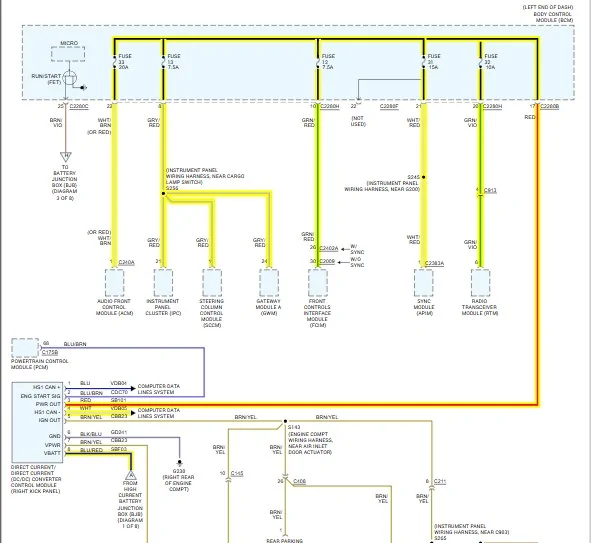The image size is (592, 543).
Task: Select the Powertrain Control Module box
Action: tap(25, 348)
